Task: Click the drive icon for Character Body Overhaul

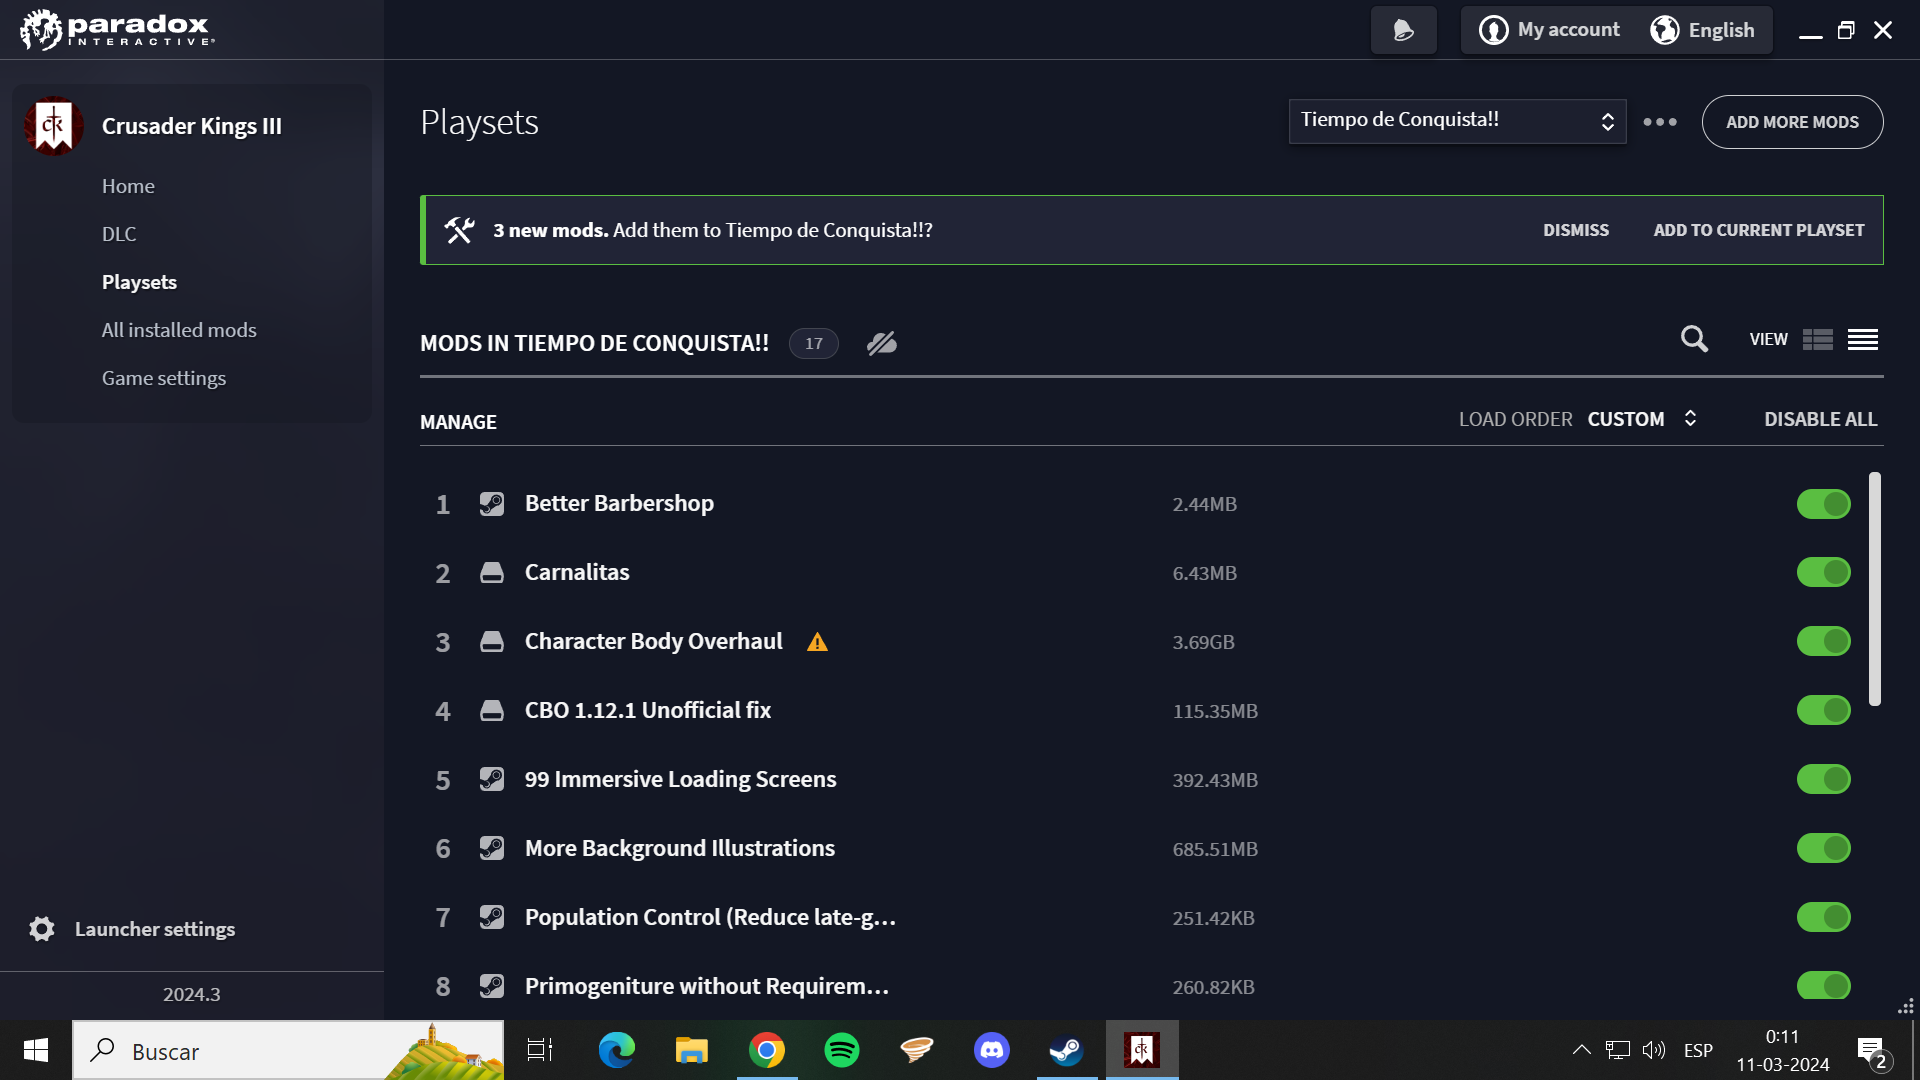Action: click(491, 641)
